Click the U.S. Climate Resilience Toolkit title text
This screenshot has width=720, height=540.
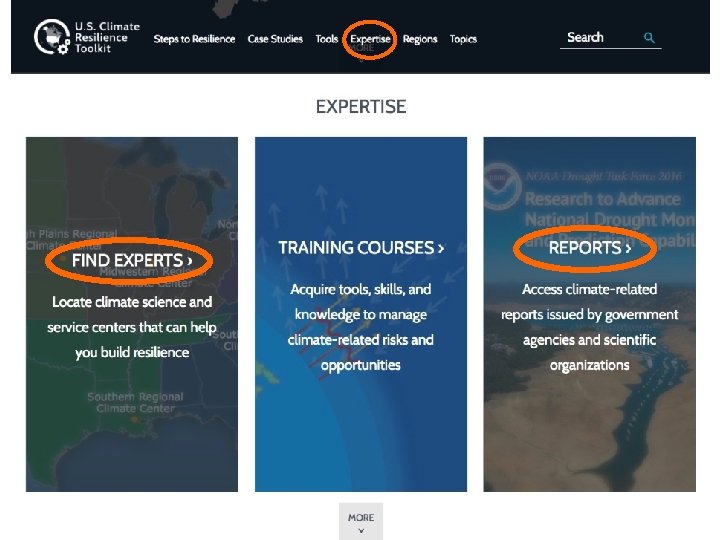click(107, 37)
